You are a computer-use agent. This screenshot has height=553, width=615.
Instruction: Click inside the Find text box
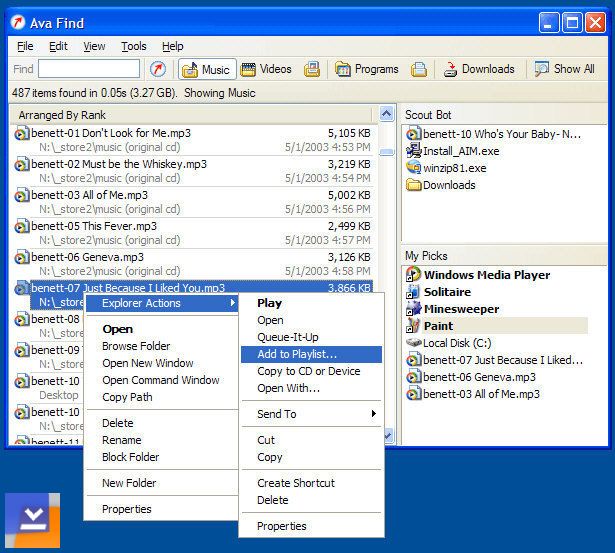(x=89, y=69)
